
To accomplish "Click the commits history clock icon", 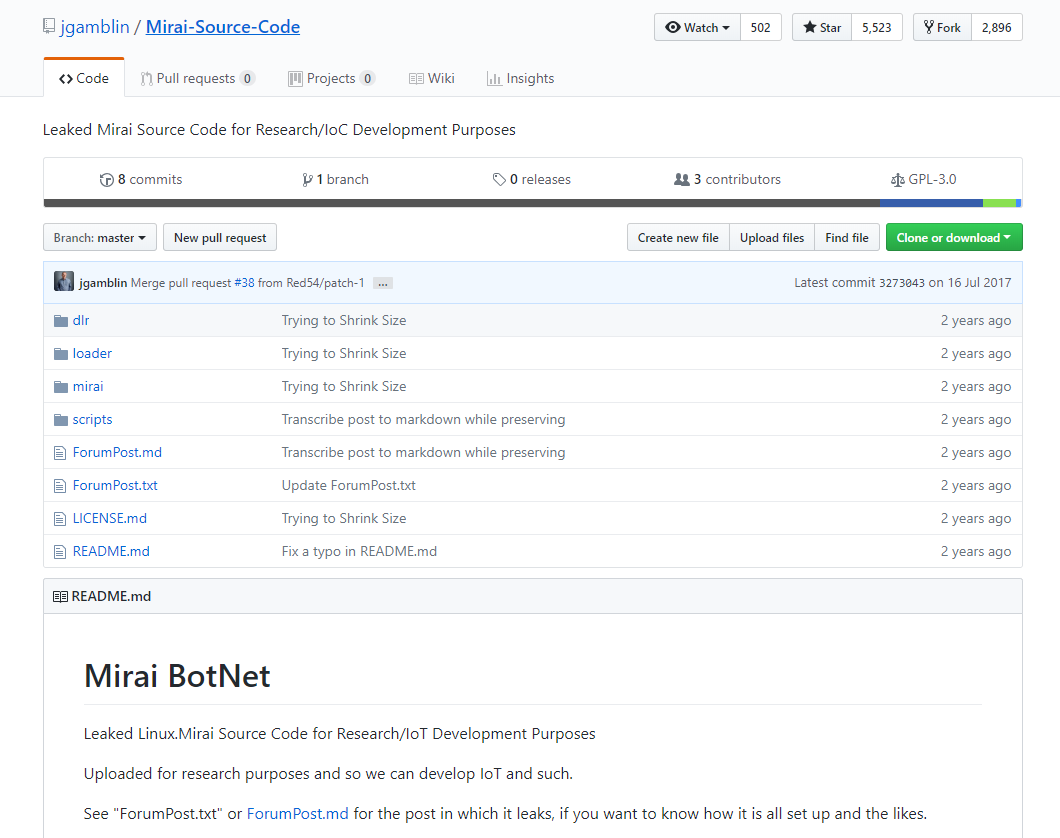I will click(106, 180).
